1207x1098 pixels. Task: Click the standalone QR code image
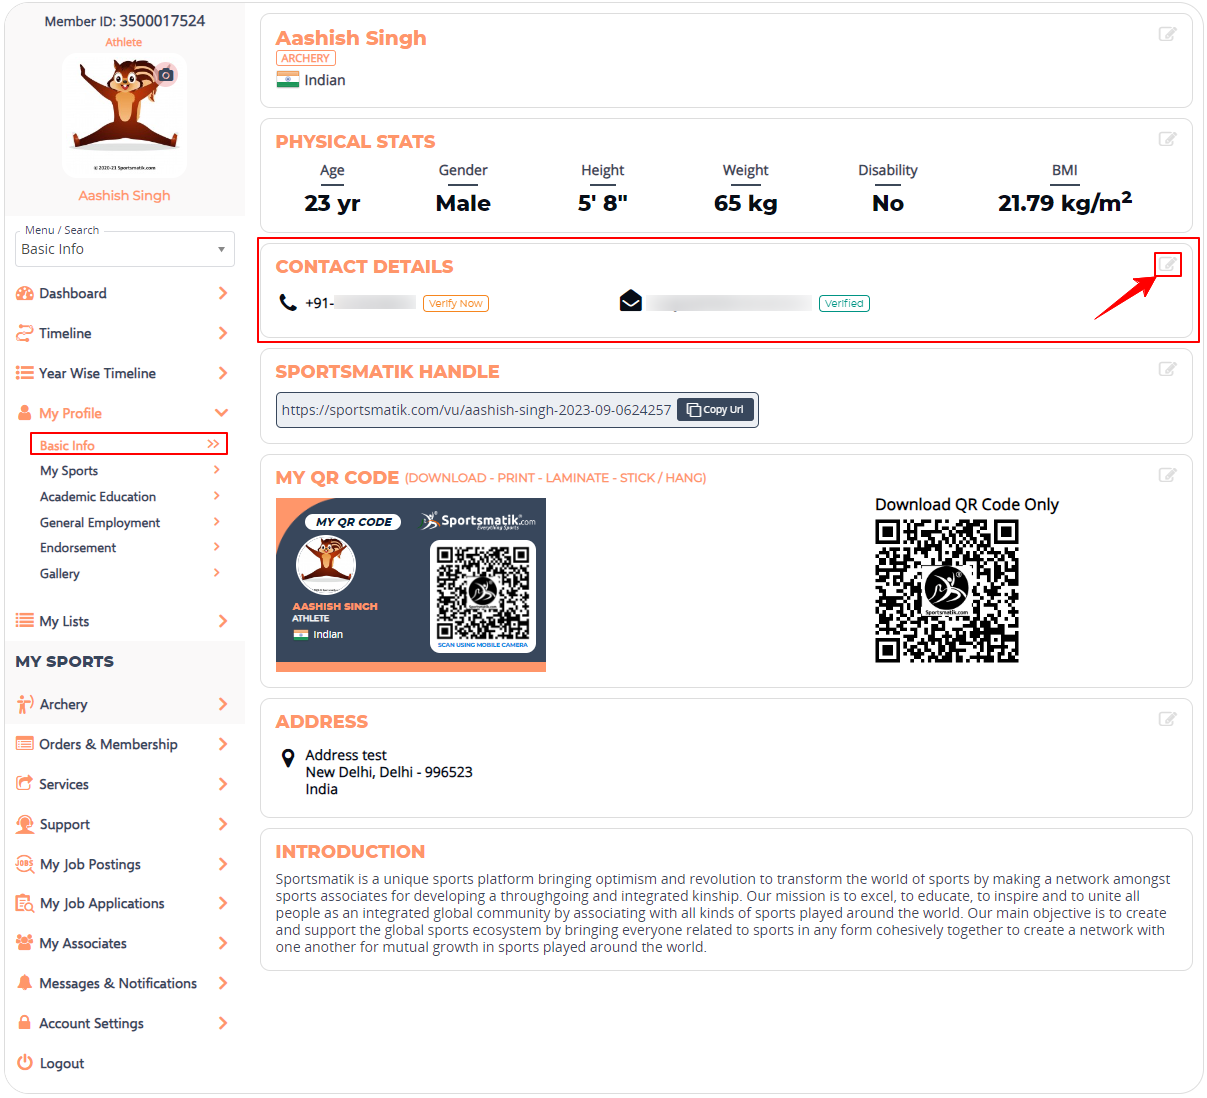tap(947, 591)
